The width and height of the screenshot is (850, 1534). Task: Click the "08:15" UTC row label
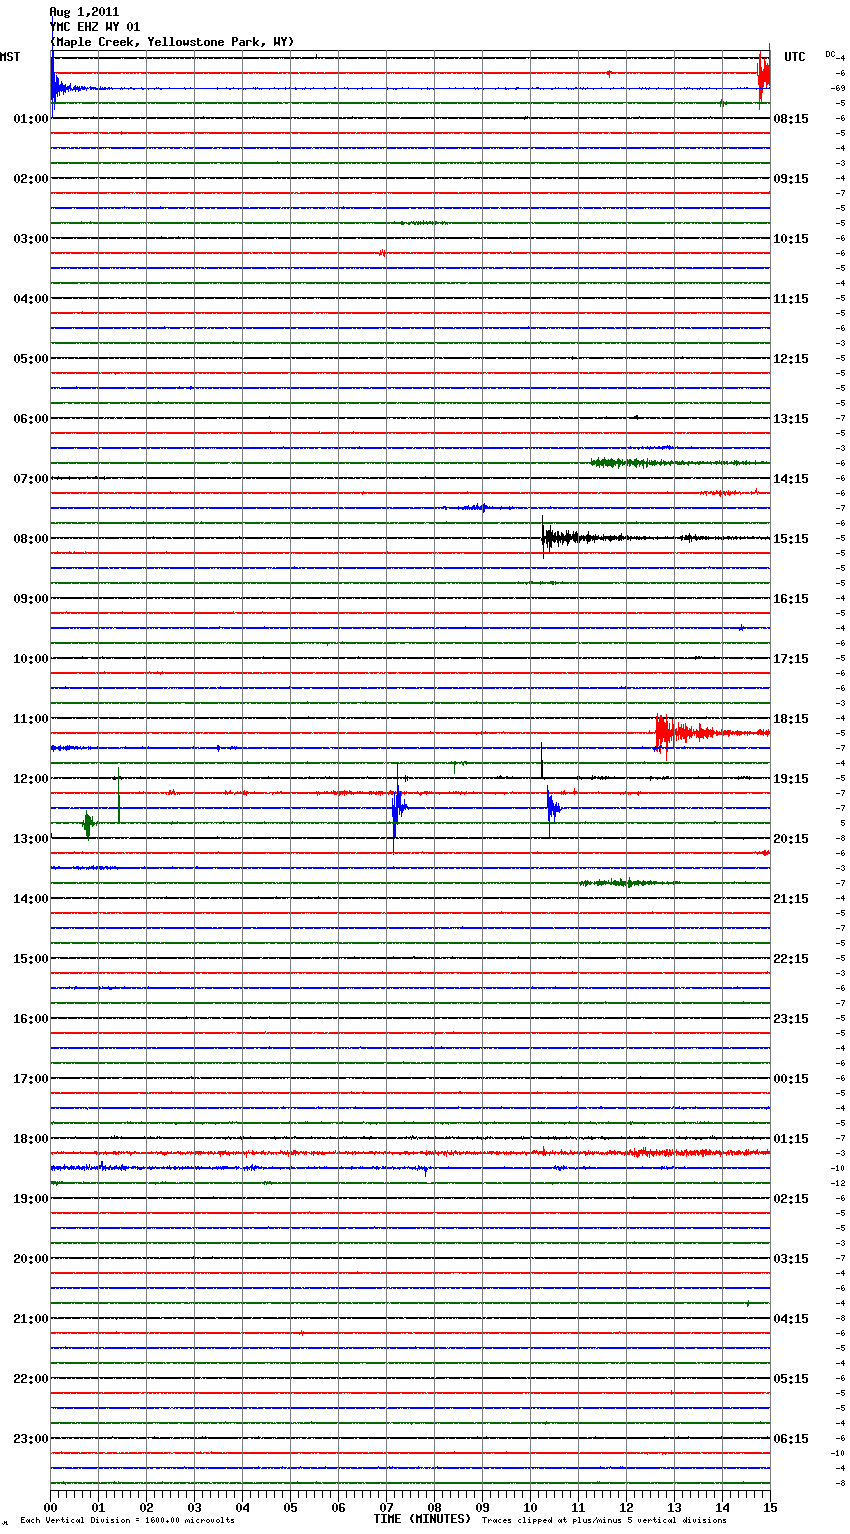[791, 119]
